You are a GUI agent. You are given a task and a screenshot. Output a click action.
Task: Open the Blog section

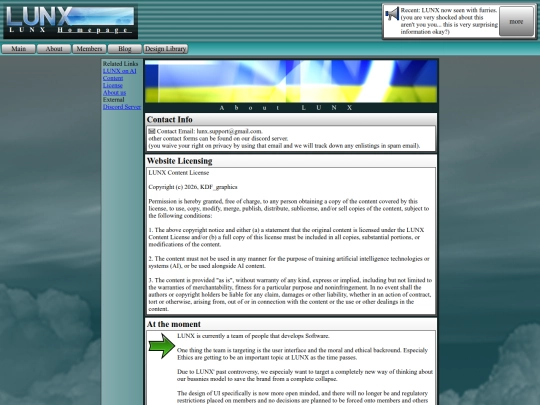coord(125,49)
